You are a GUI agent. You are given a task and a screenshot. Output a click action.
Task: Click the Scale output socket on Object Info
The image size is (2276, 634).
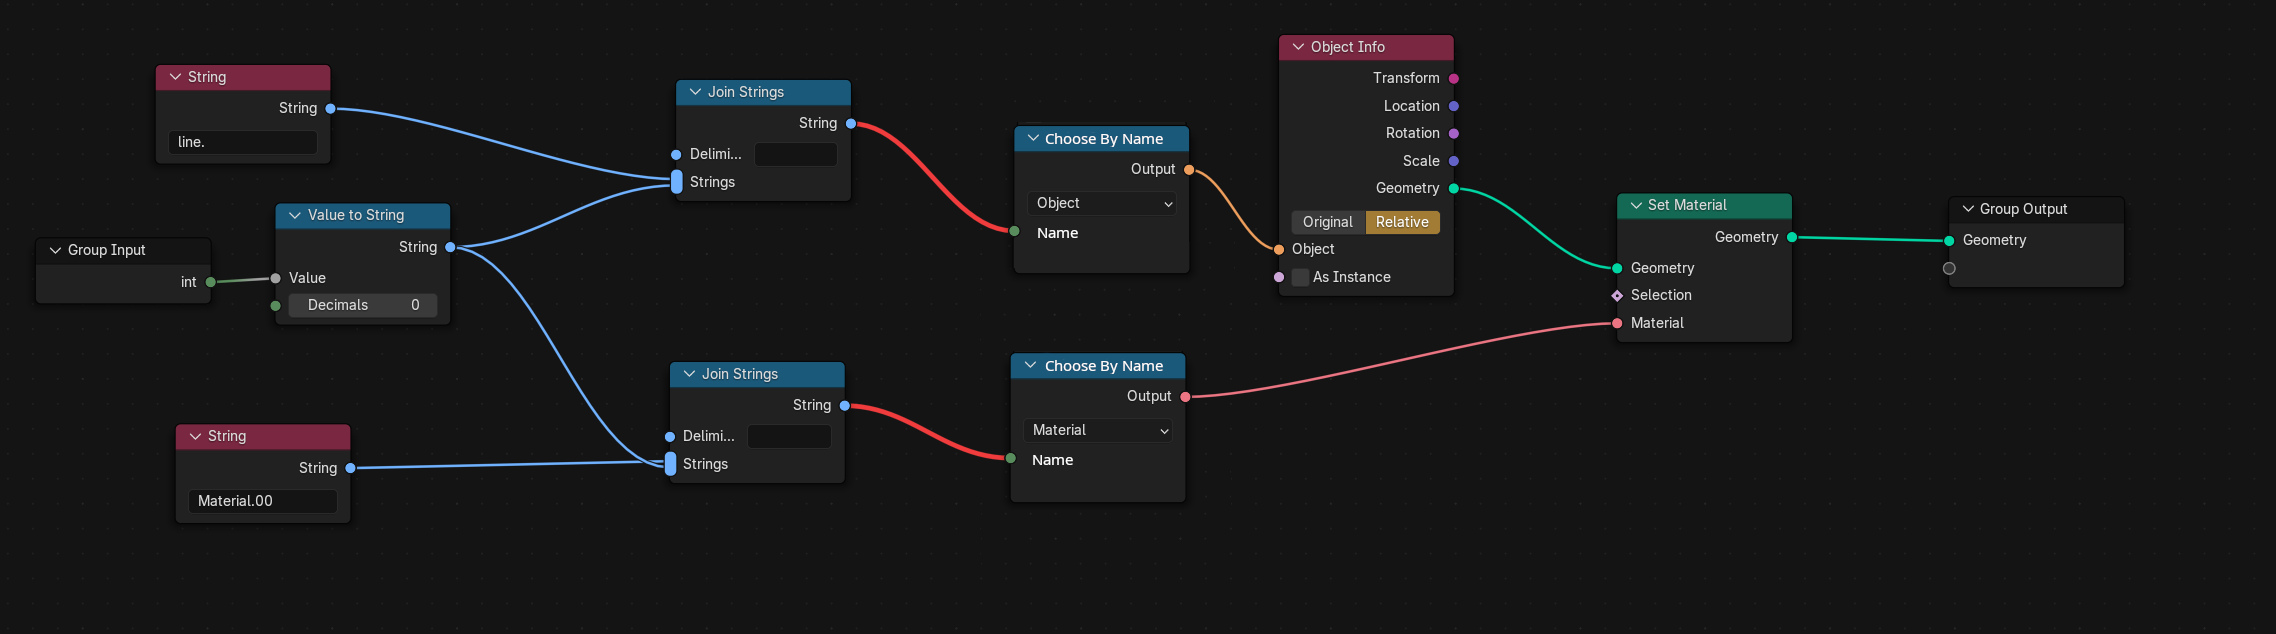pos(1454,161)
